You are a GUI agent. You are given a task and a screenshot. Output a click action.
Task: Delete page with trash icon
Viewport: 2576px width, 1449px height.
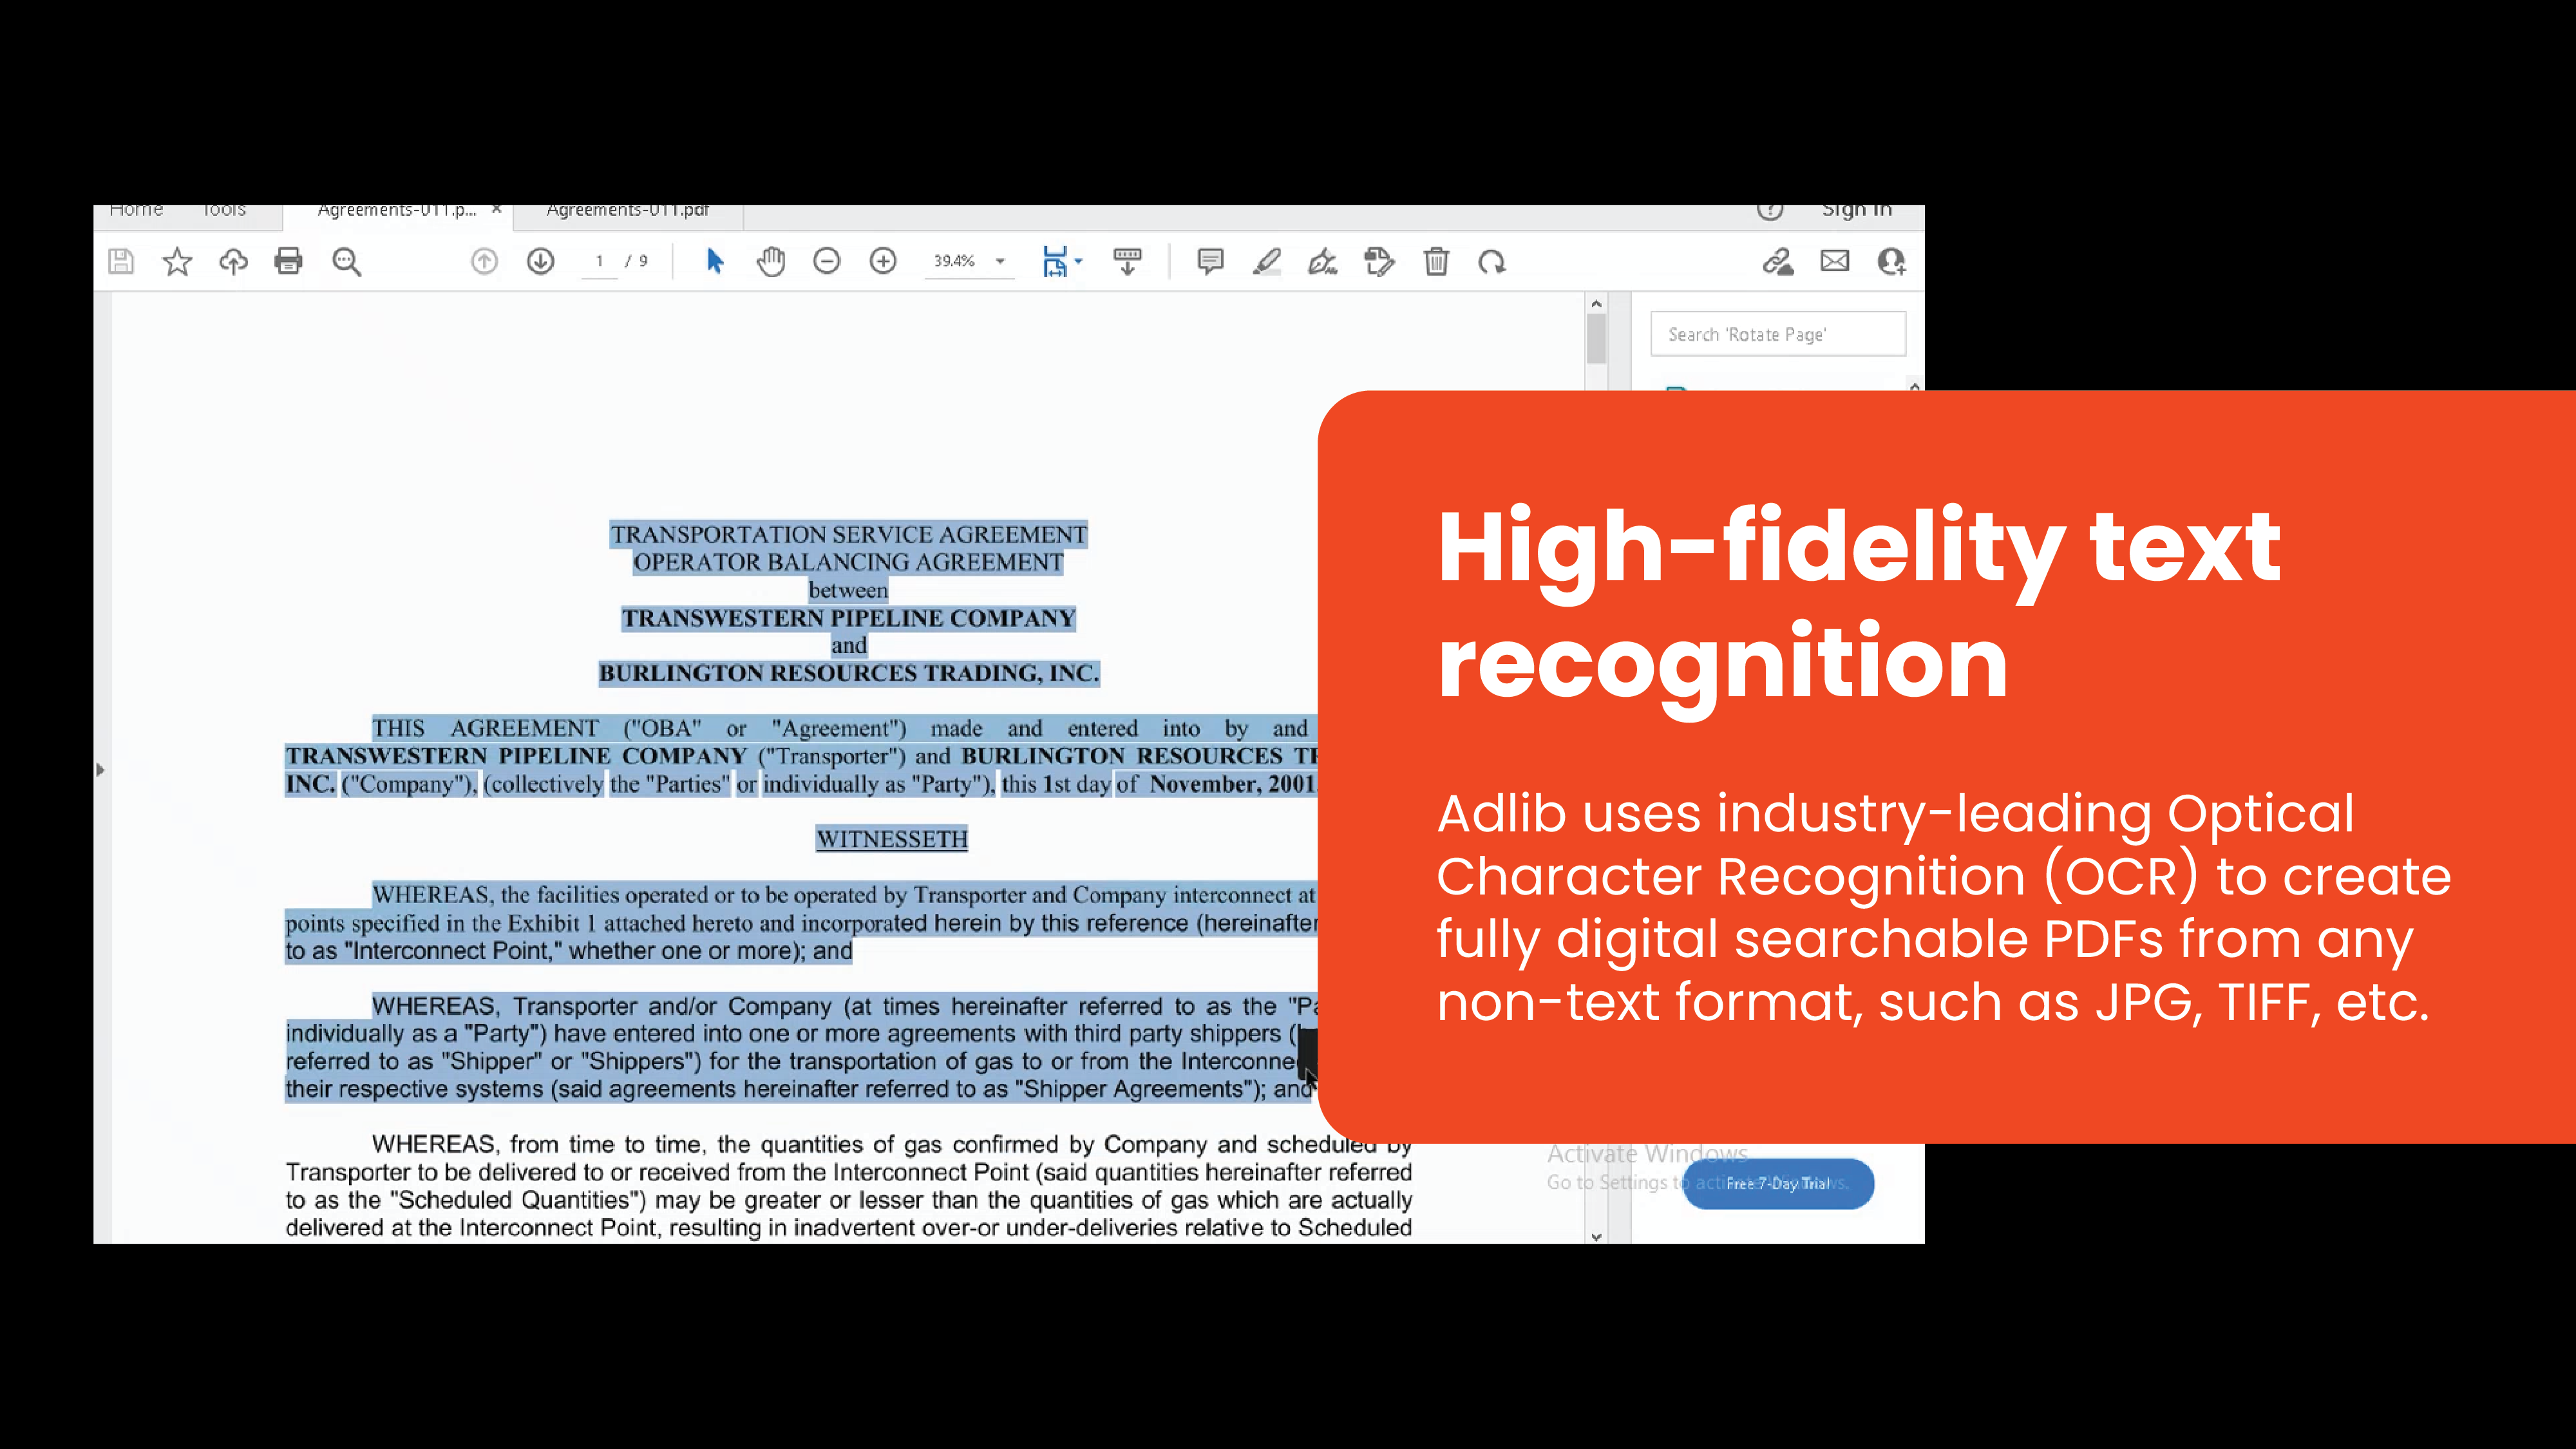1436,262
